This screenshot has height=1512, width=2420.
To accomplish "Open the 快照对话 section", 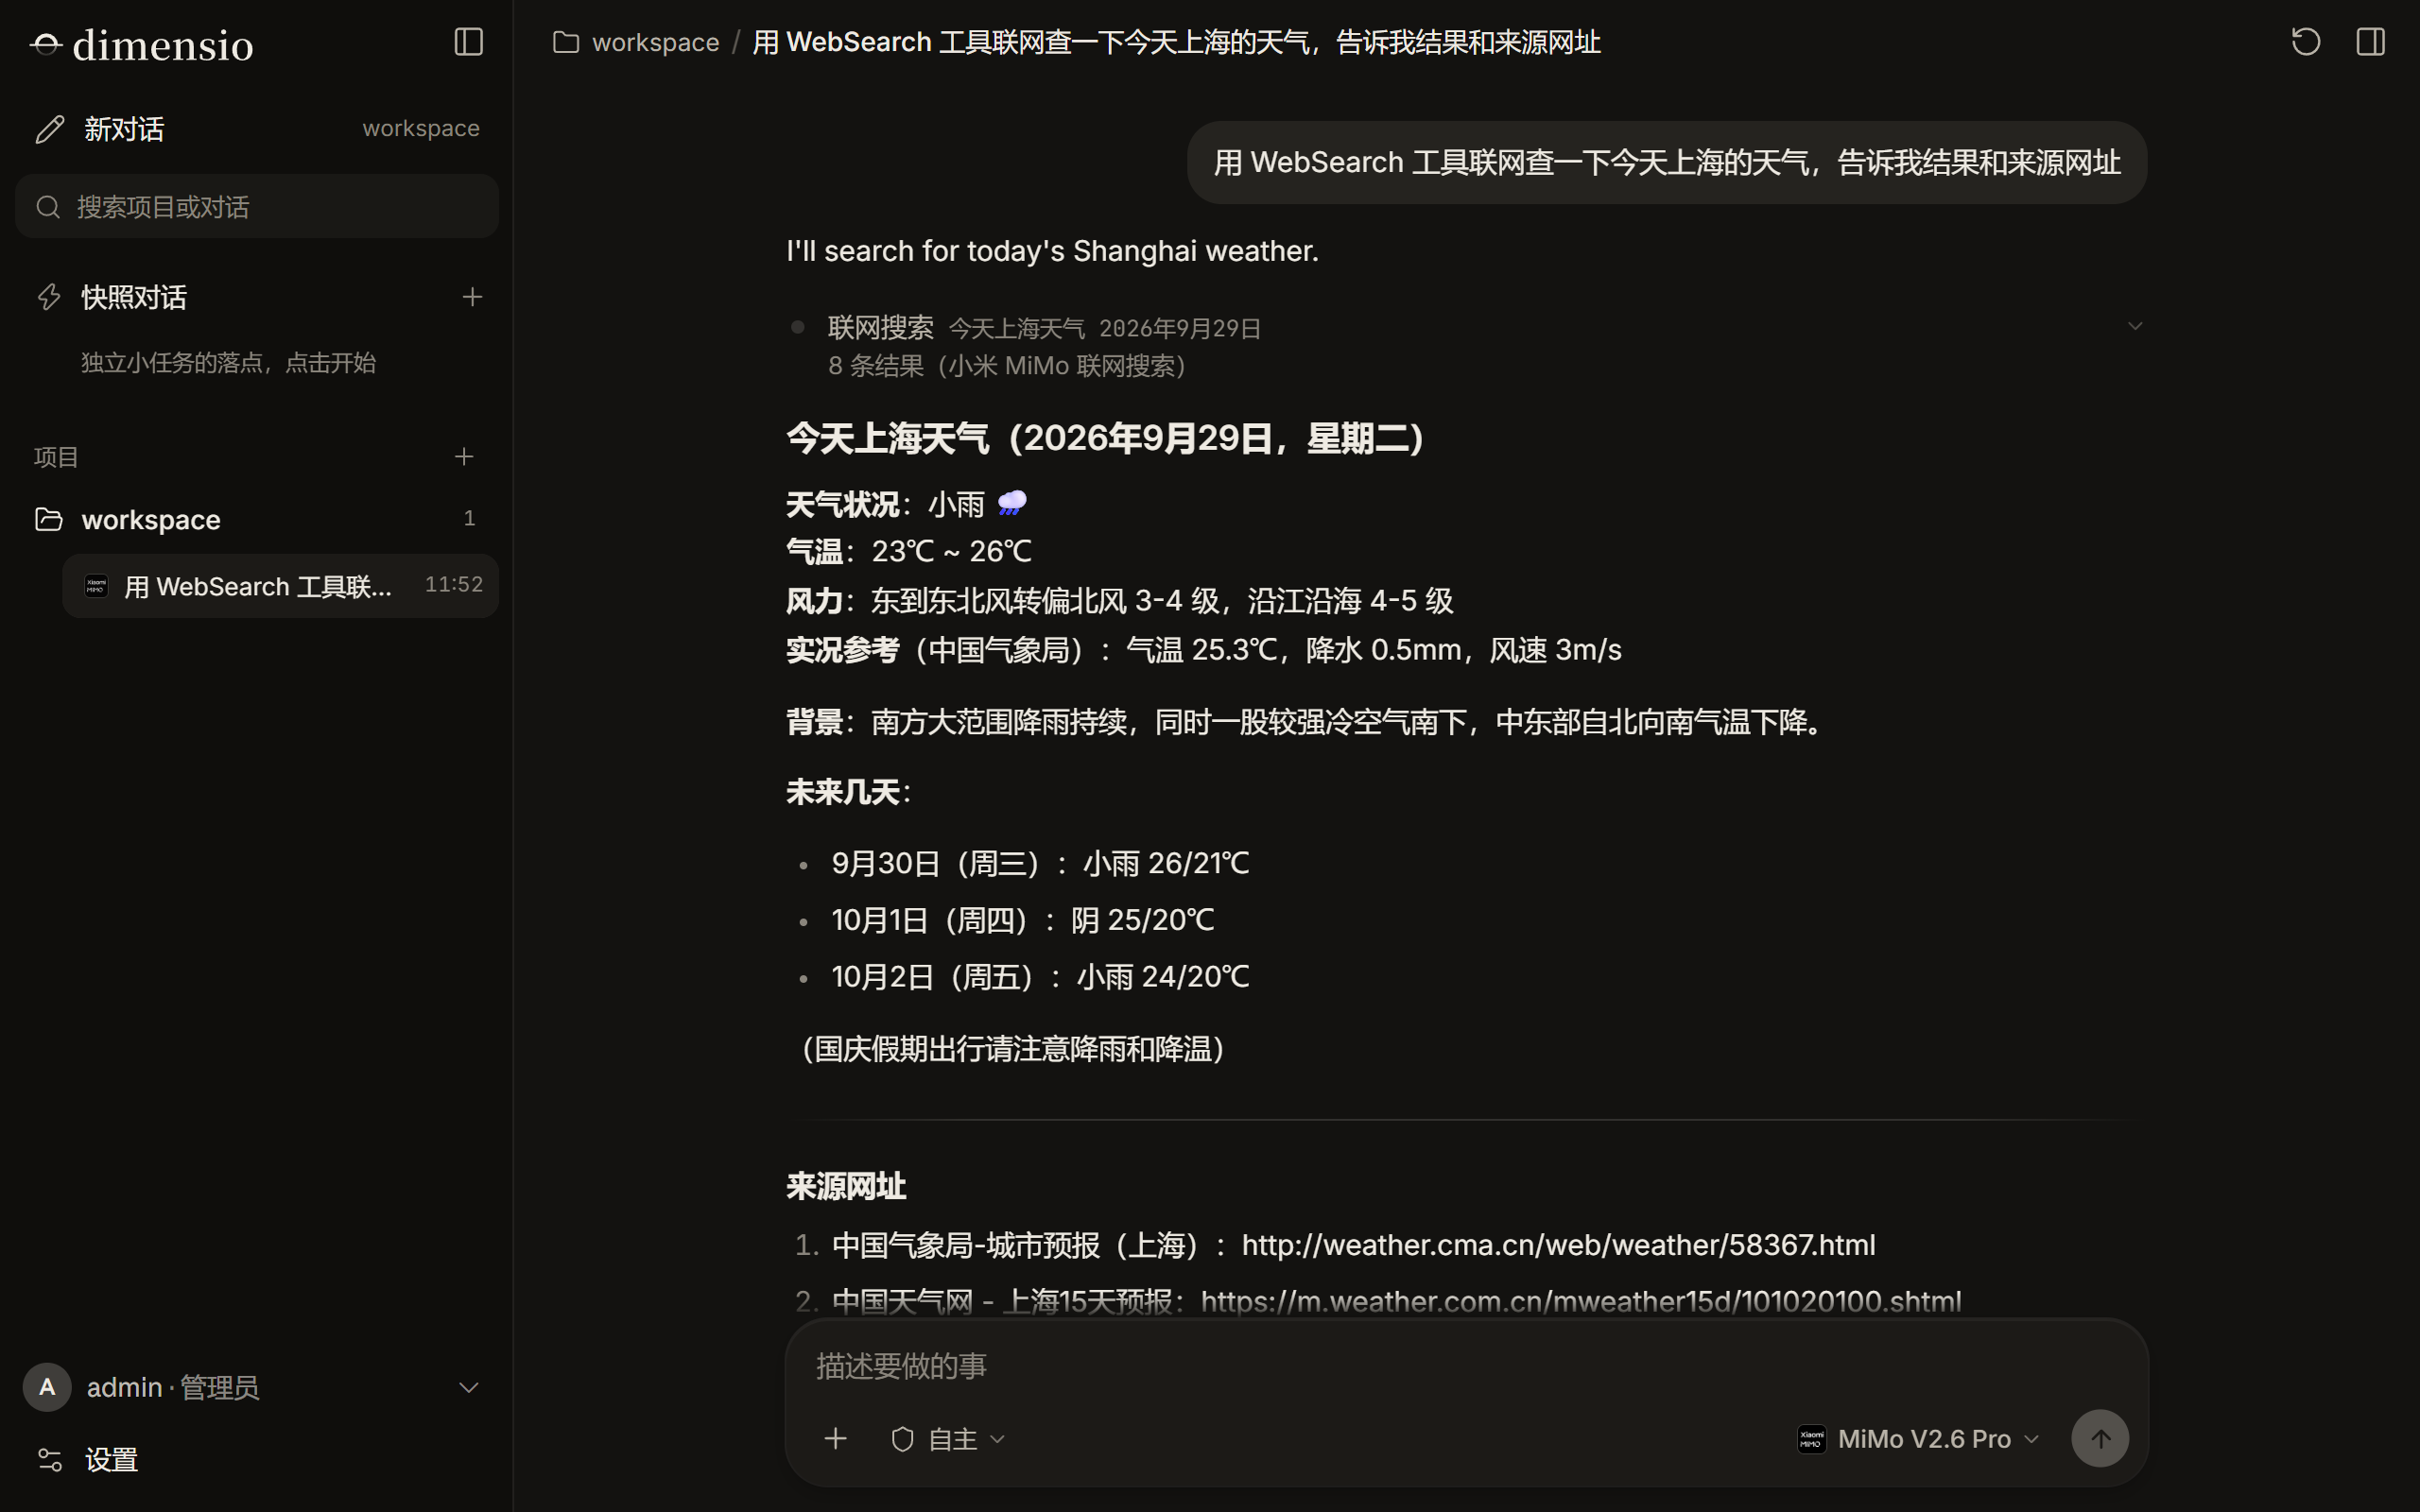I will (x=134, y=297).
